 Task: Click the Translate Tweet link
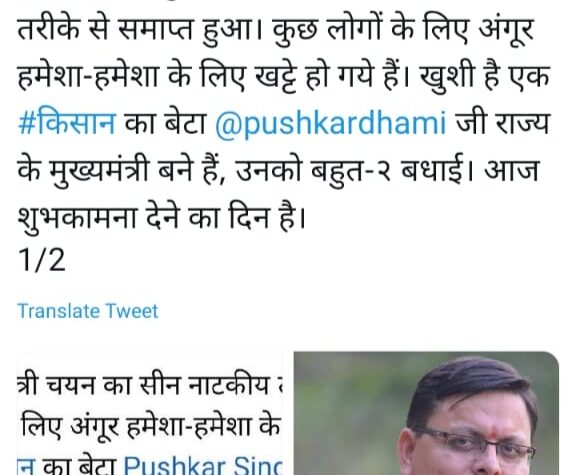88,311
